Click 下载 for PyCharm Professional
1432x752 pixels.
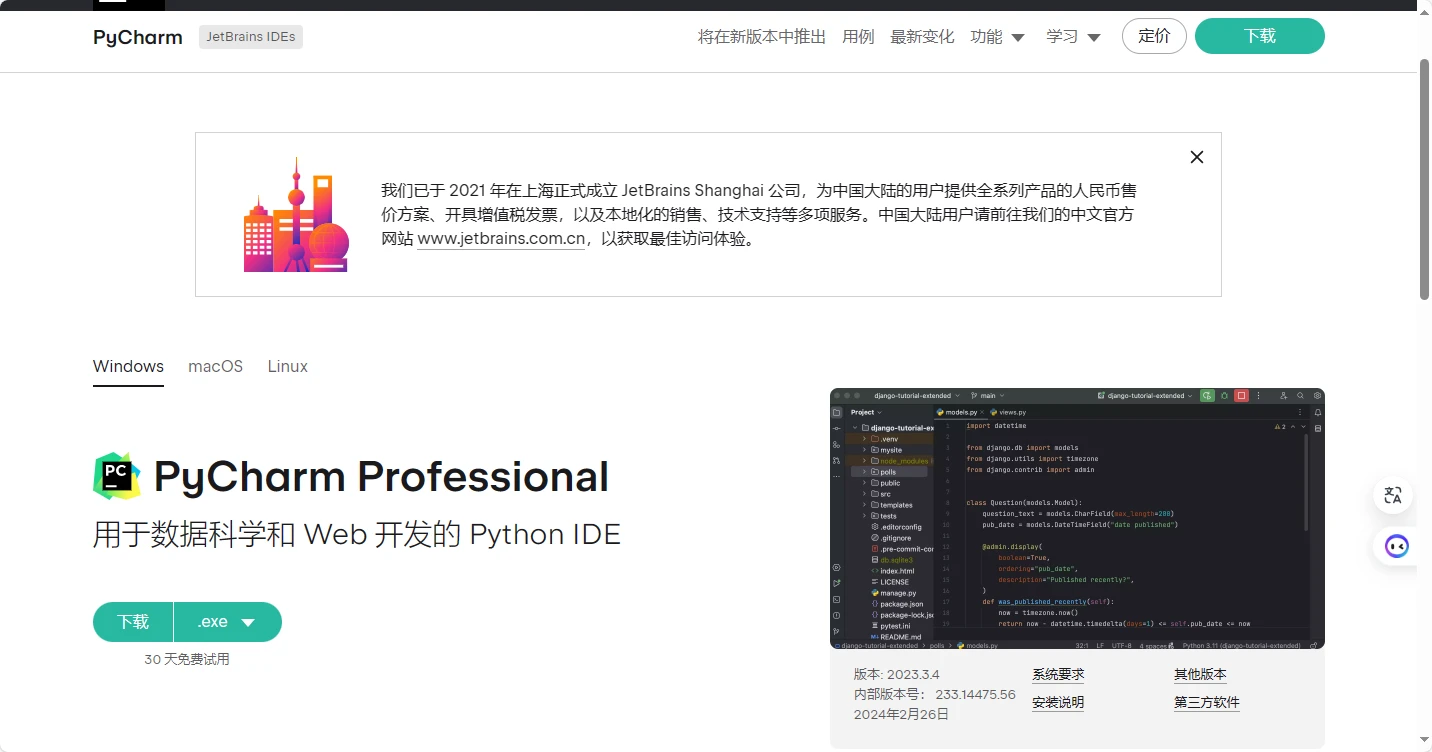pyautogui.click(x=133, y=622)
